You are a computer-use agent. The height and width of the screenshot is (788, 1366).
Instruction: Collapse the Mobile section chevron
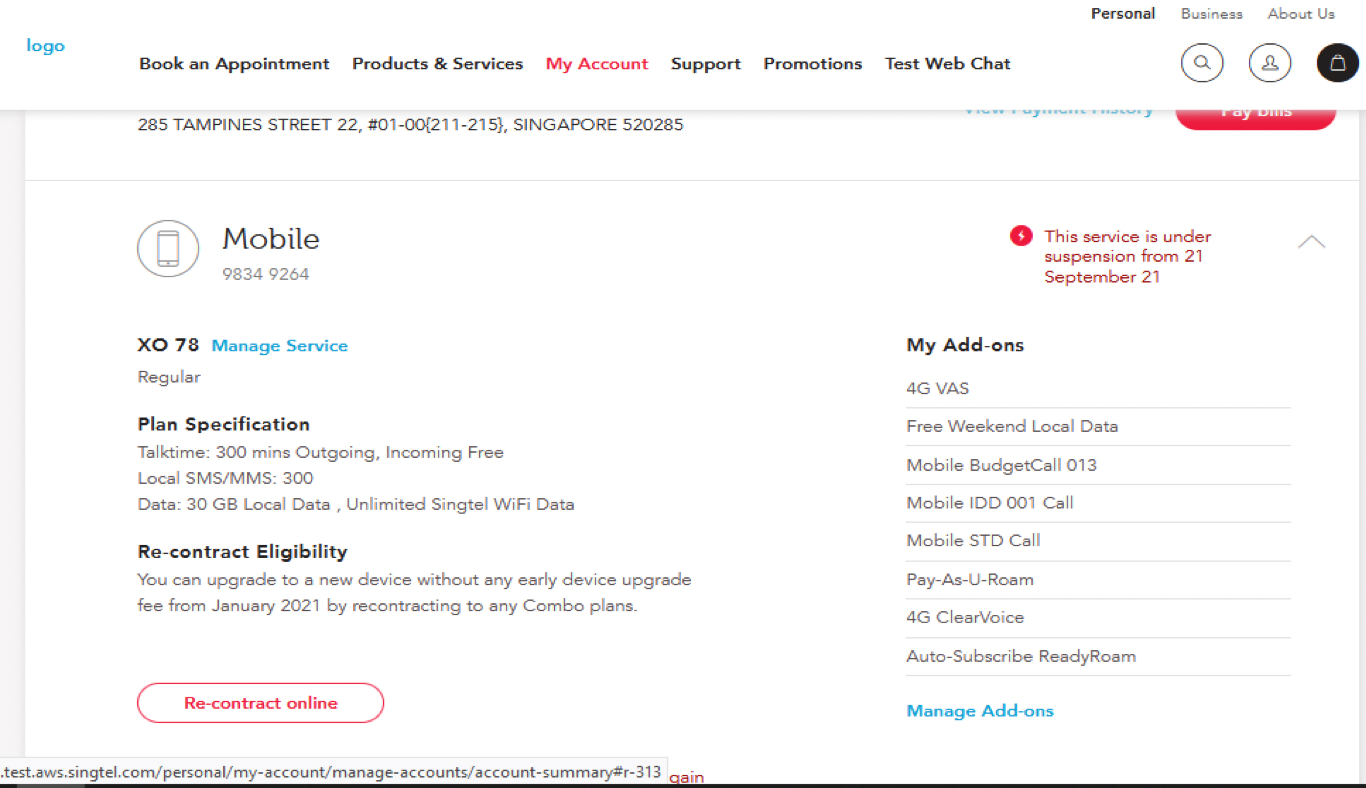[1311, 242]
